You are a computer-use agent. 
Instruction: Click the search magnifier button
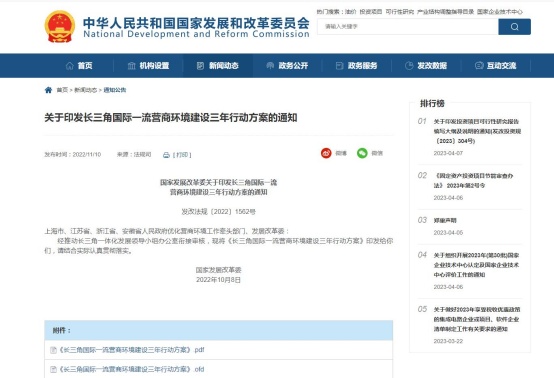(x=514, y=27)
